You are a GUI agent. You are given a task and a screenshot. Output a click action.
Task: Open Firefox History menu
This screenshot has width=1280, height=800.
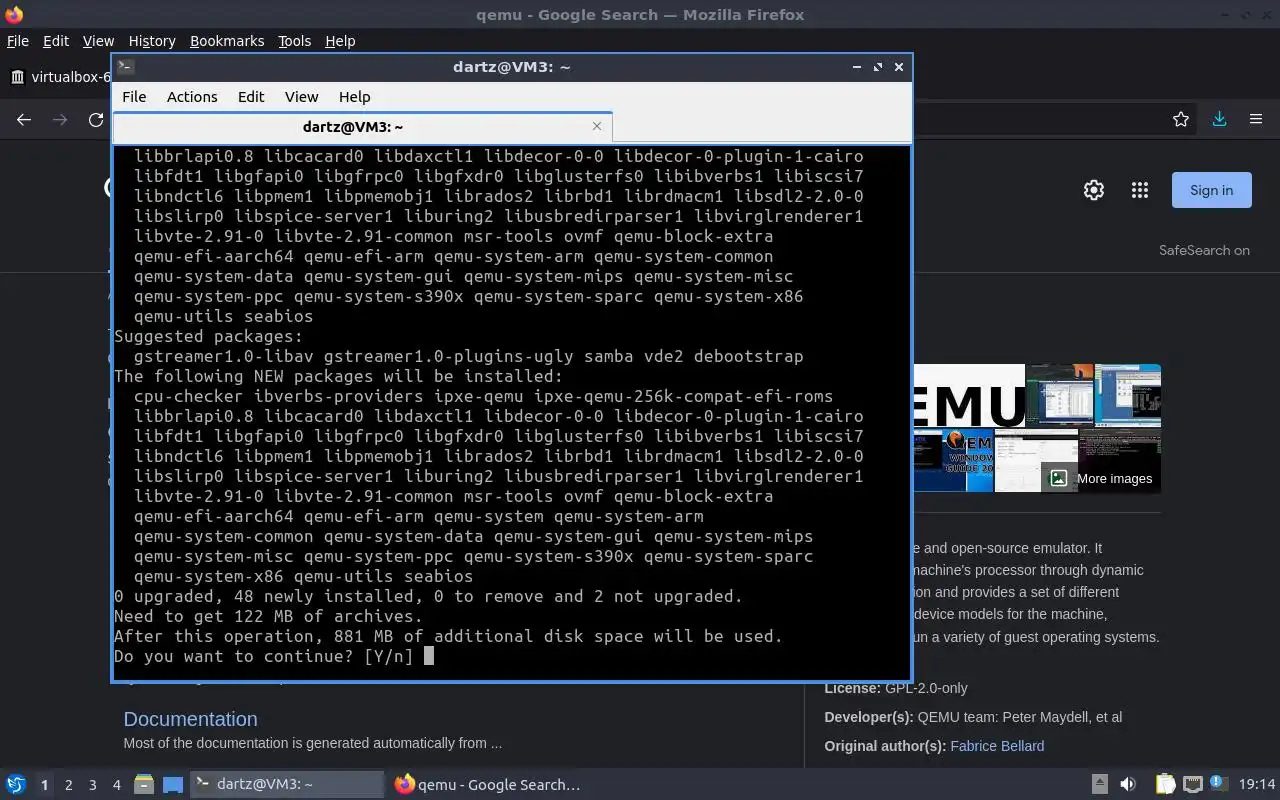152,41
